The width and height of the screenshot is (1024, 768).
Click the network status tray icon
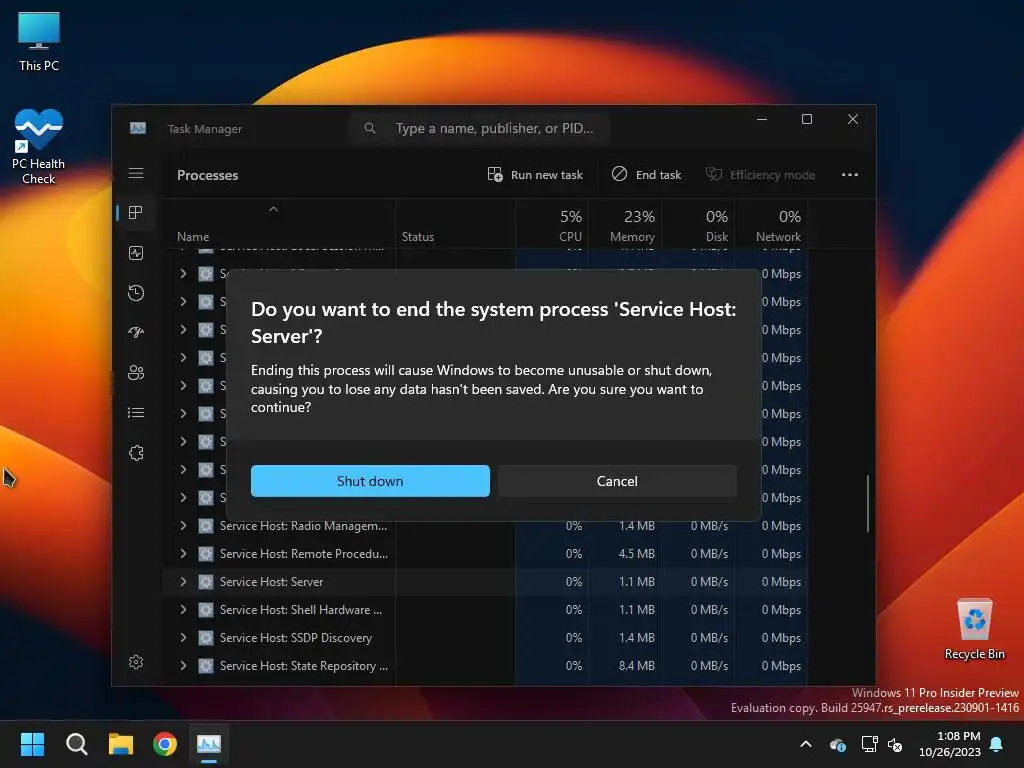pyautogui.click(x=869, y=744)
